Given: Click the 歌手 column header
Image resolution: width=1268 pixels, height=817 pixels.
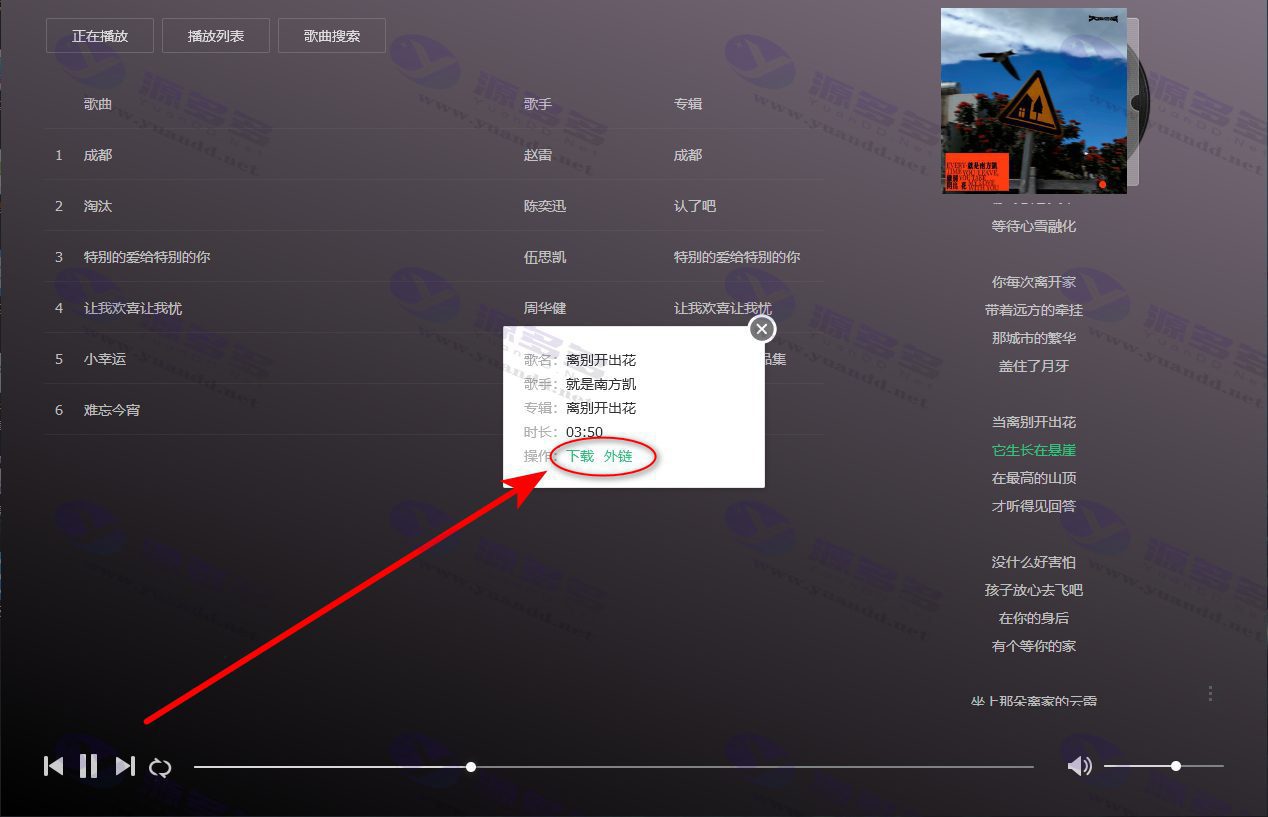Looking at the screenshot, I should pyautogui.click(x=538, y=104).
